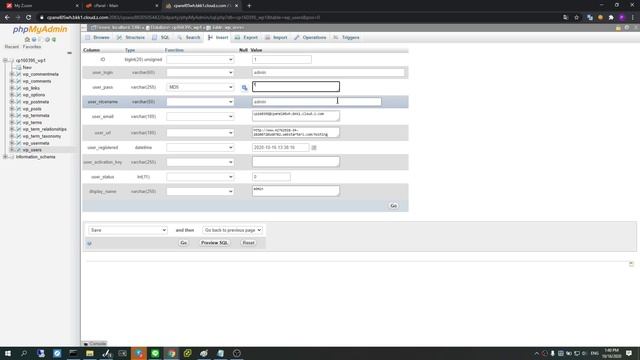Open the Export tab

[246, 38]
